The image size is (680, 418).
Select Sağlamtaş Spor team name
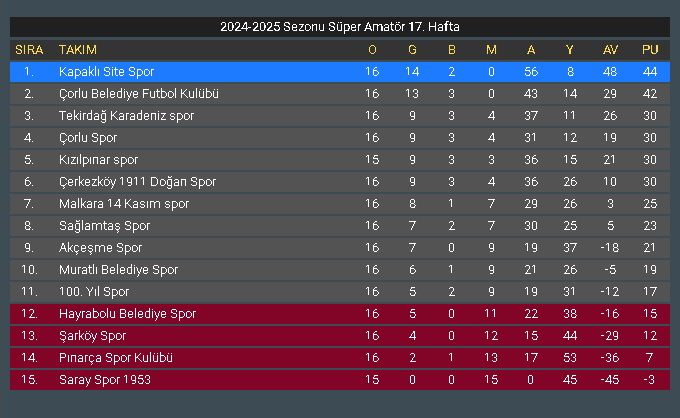[105, 226]
